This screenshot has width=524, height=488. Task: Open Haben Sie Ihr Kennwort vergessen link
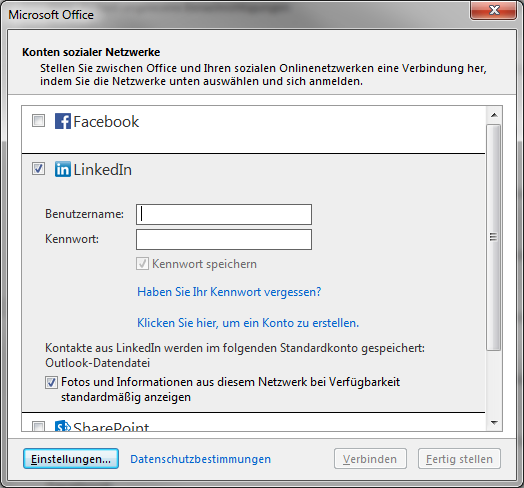[229, 292]
